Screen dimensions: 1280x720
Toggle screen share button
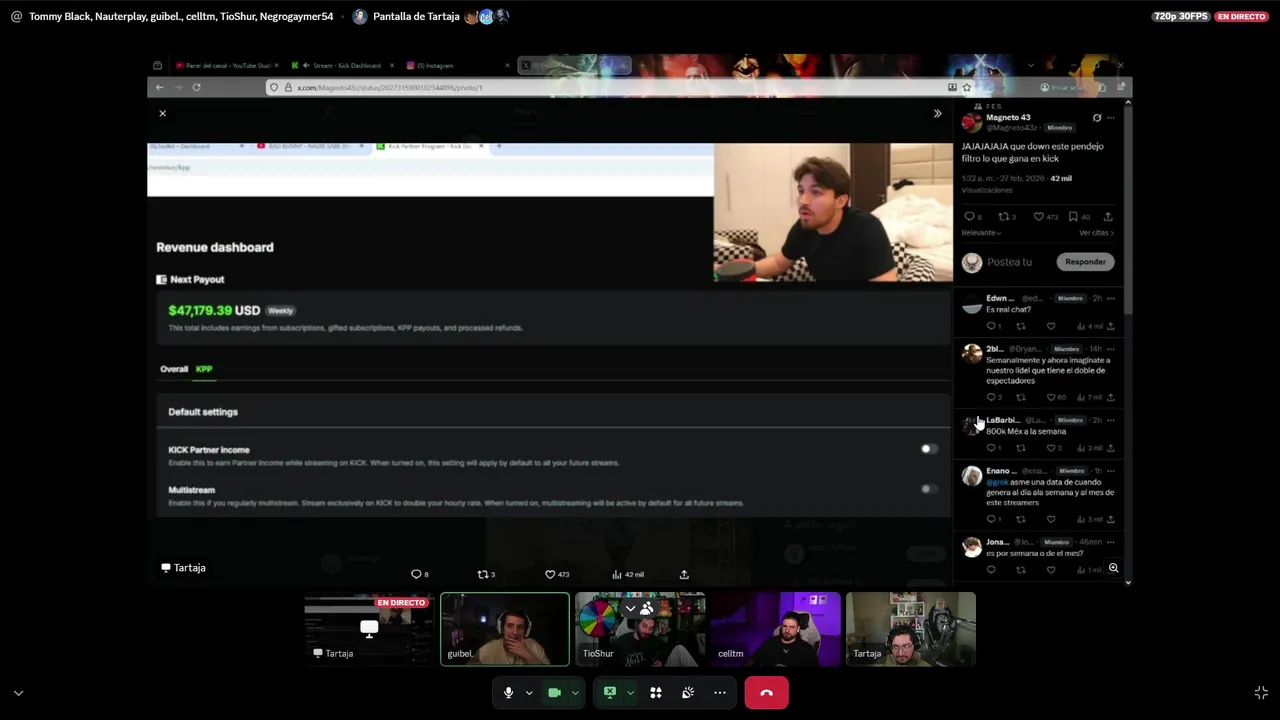(x=609, y=693)
